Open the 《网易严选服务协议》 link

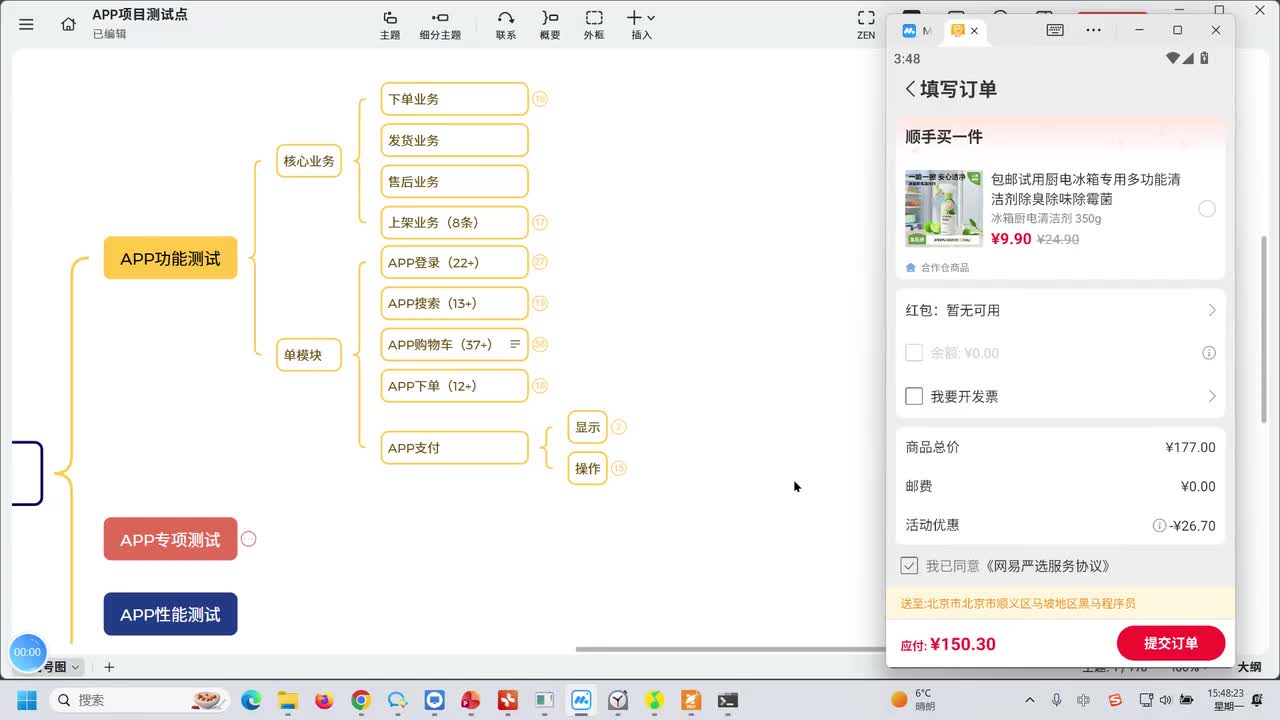point(1049,566)
